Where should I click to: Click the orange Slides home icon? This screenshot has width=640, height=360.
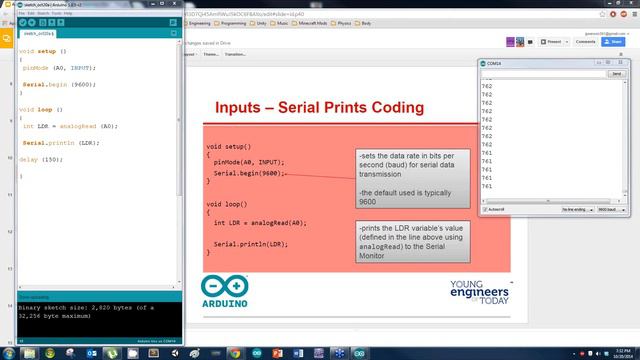[7, 39]
